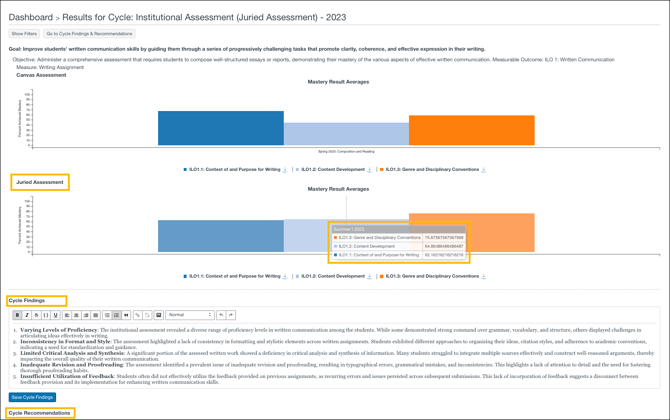Insert image using picture icon
Viewport: 670px width, 420px height.
pos(159,315)
